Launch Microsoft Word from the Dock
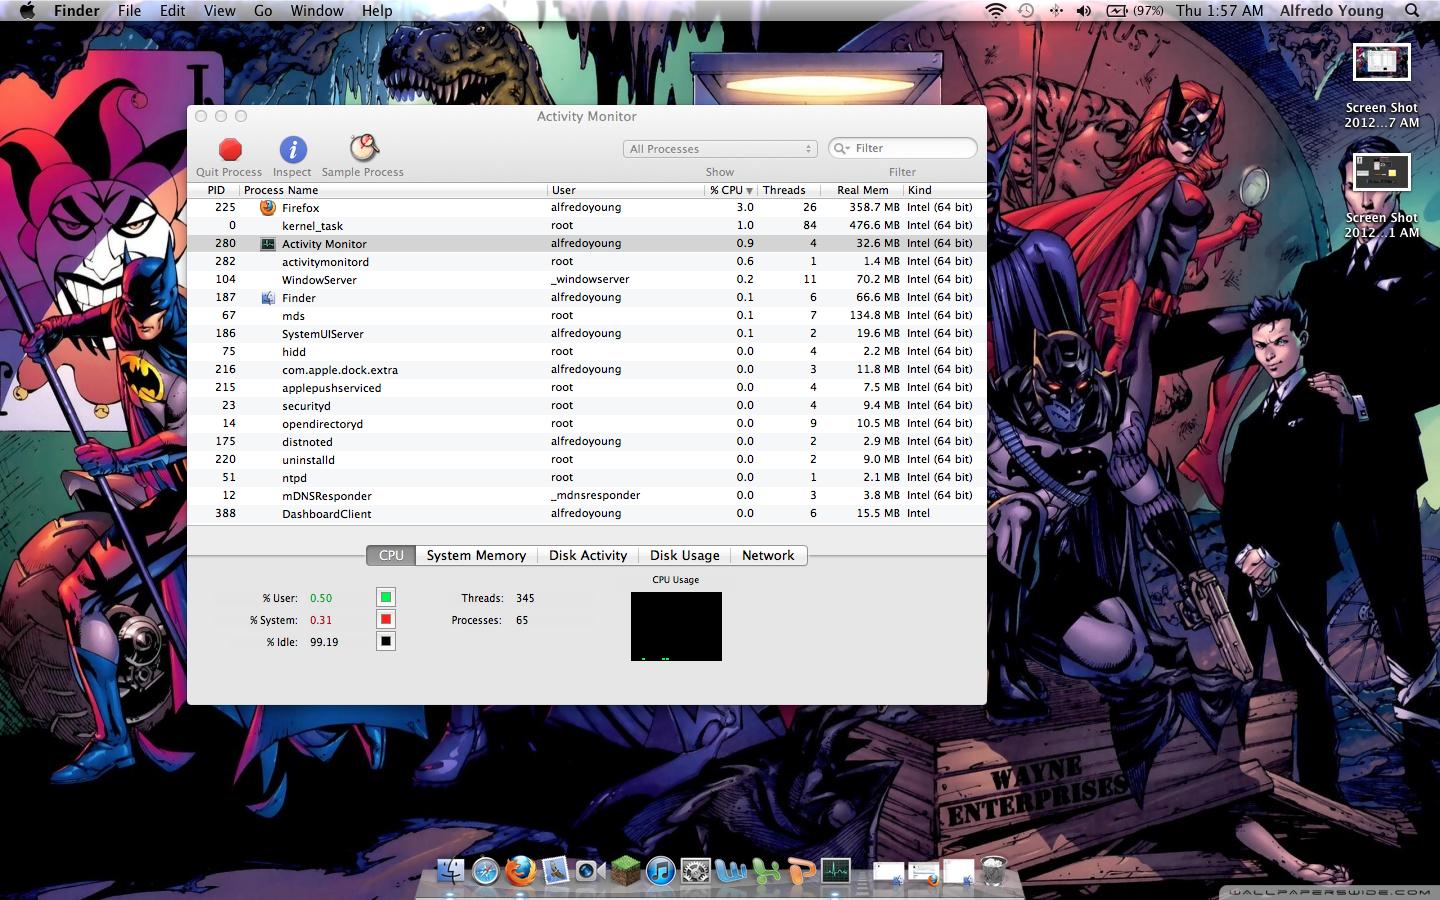This screenshot has width=1440, height=900. [x=730, y=871]
